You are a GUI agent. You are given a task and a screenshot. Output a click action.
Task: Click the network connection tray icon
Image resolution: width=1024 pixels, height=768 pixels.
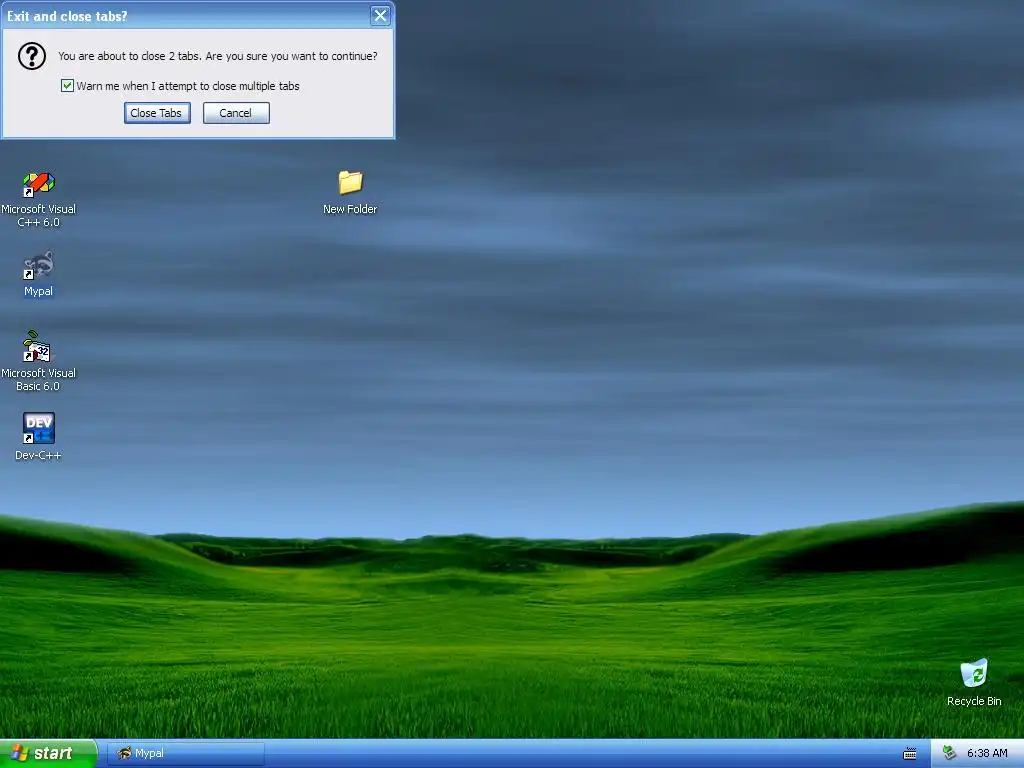(950, 753)
